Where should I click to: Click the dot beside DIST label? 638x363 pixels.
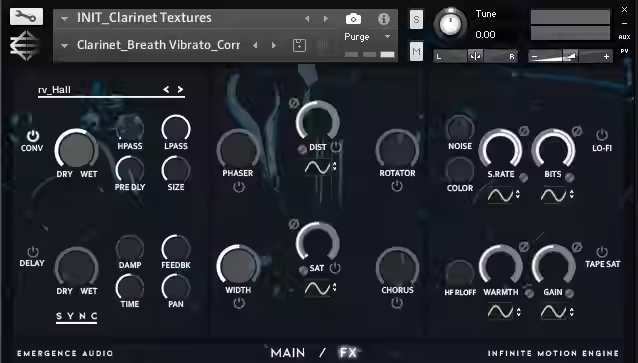tap(302, 149)
